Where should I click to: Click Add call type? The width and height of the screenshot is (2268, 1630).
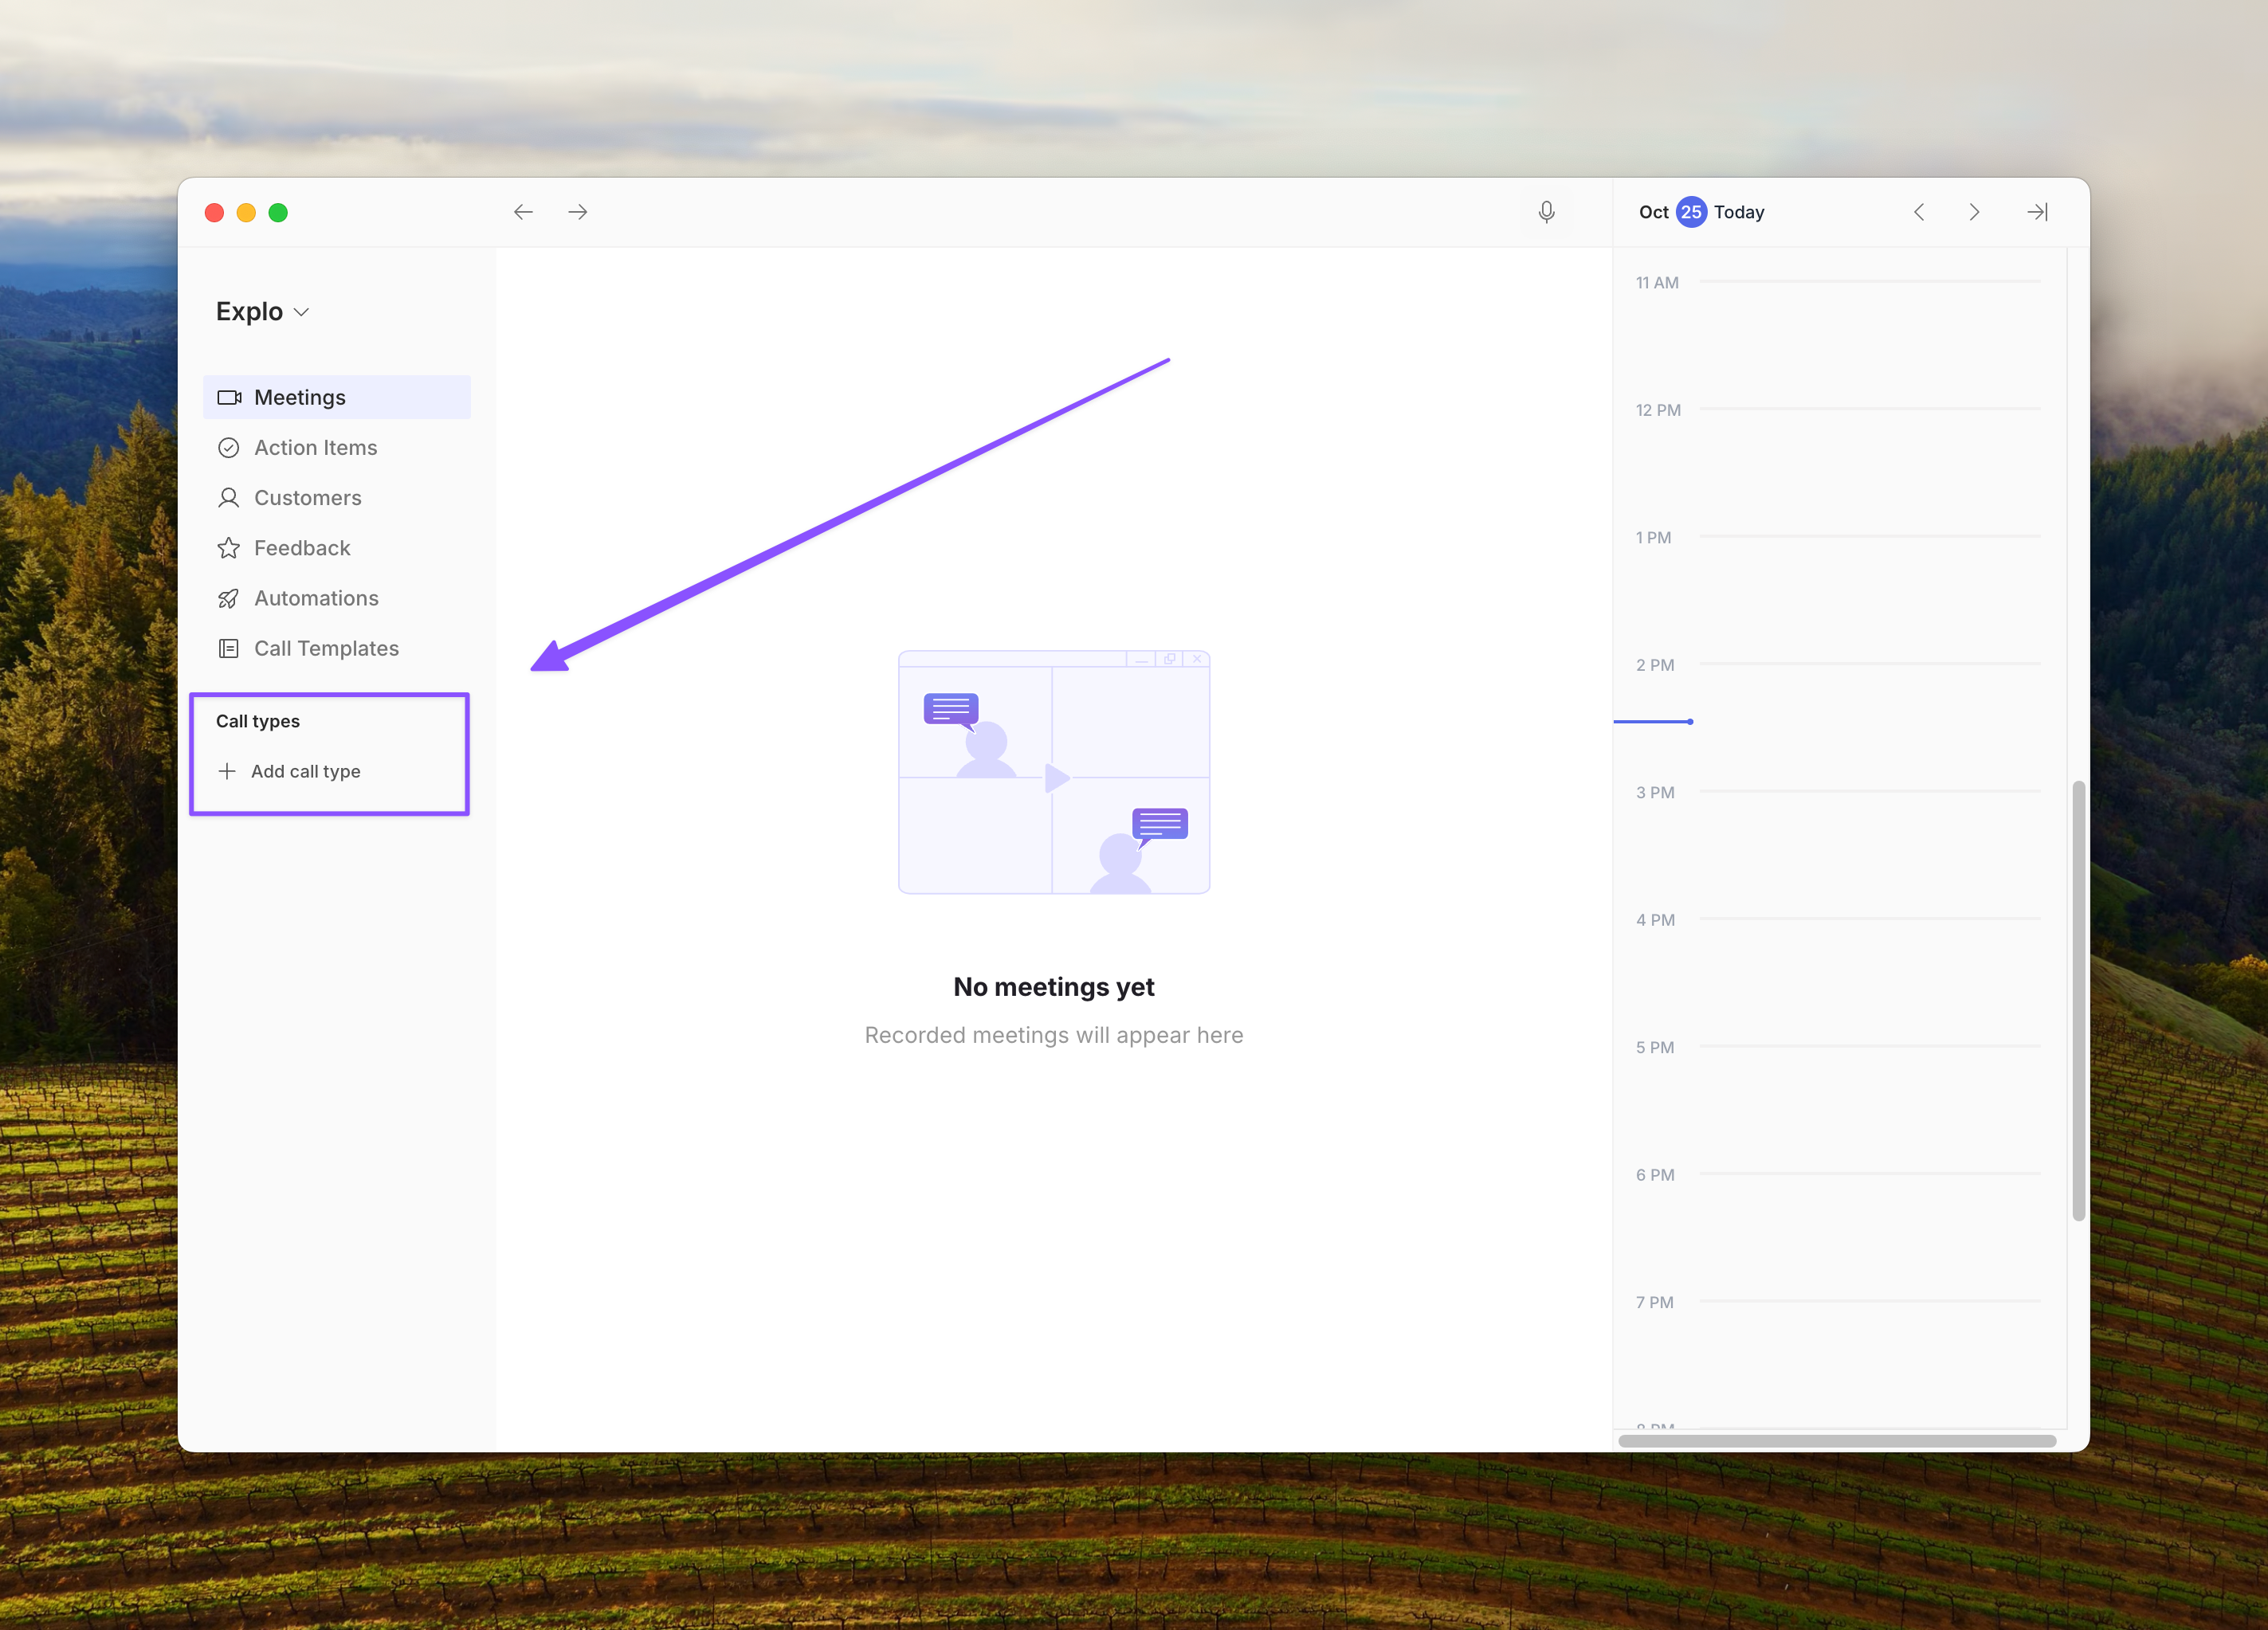(x=305, y=771)
